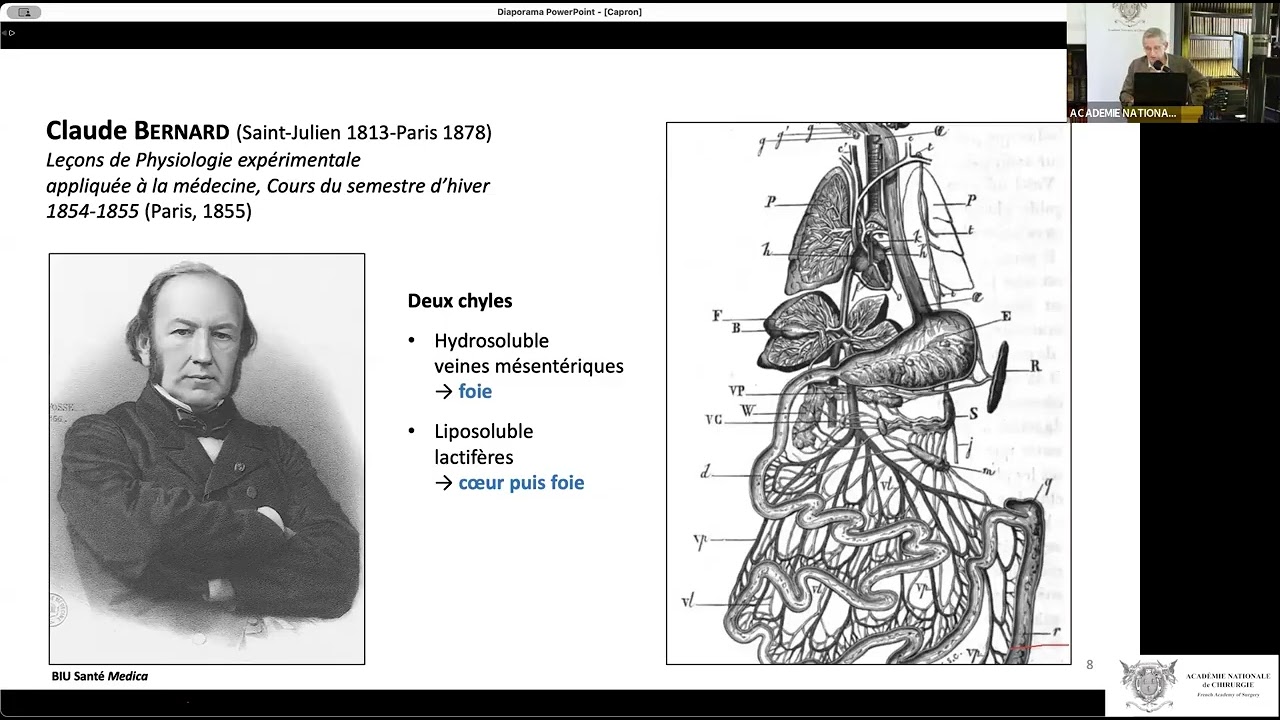
Task: Click the anatomical engraving figure on slide
Action: (x=868, y=393)
